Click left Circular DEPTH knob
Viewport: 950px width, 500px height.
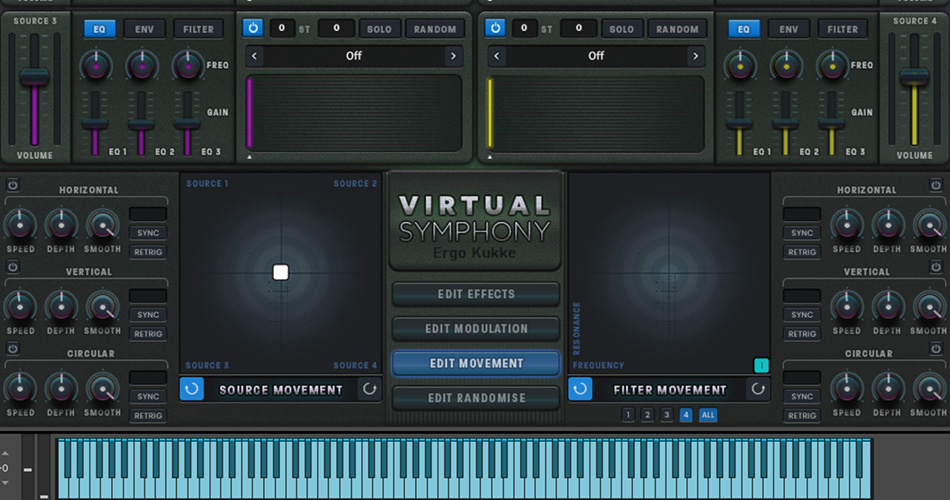[x=61, y=388]
